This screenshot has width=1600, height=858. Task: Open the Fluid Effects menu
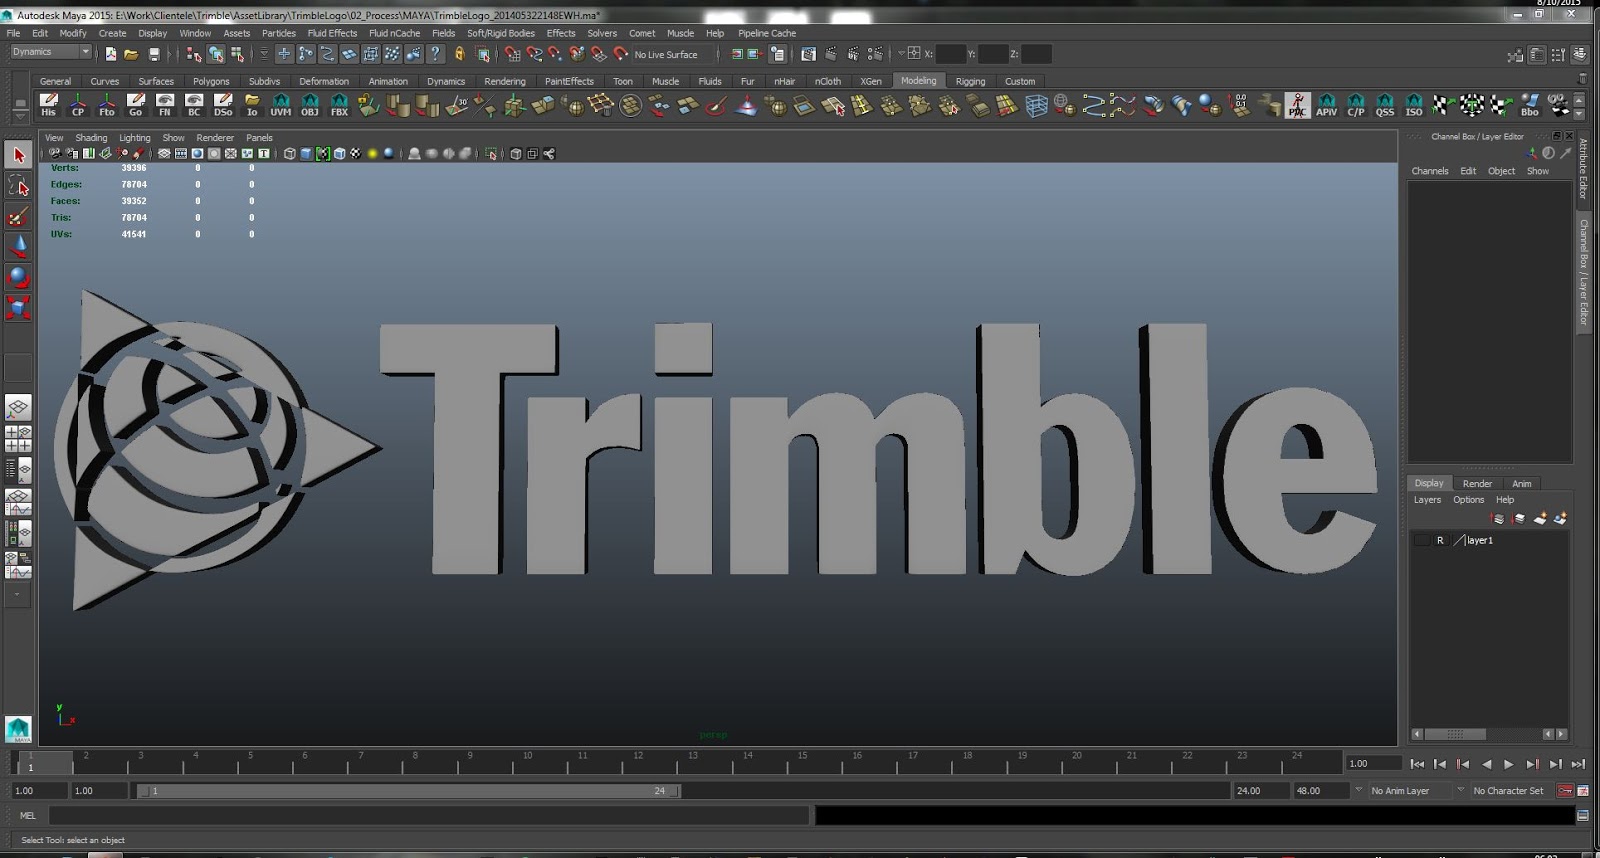tap(332, 33)
